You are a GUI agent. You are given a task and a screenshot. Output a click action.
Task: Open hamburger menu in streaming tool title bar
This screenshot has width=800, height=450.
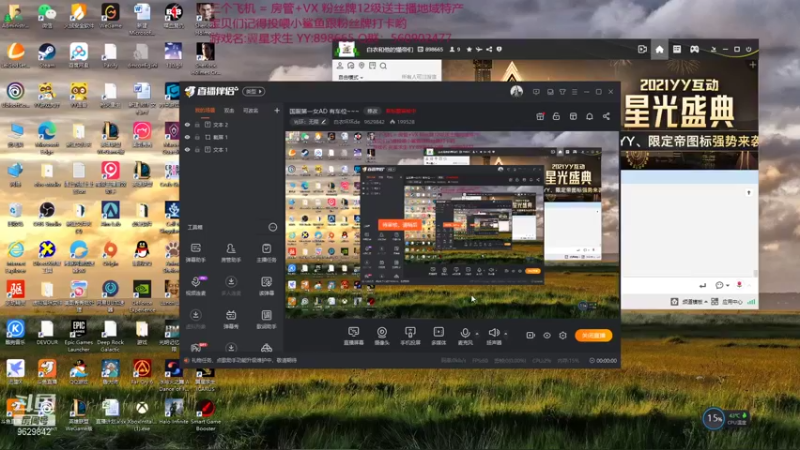point(574,92)
